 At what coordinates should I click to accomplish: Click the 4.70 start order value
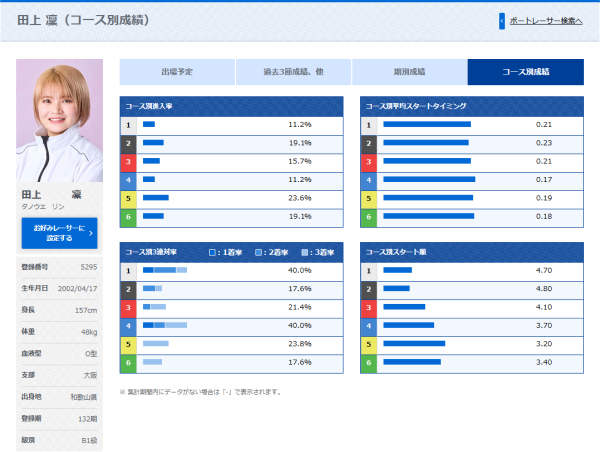tap(544, 271)
